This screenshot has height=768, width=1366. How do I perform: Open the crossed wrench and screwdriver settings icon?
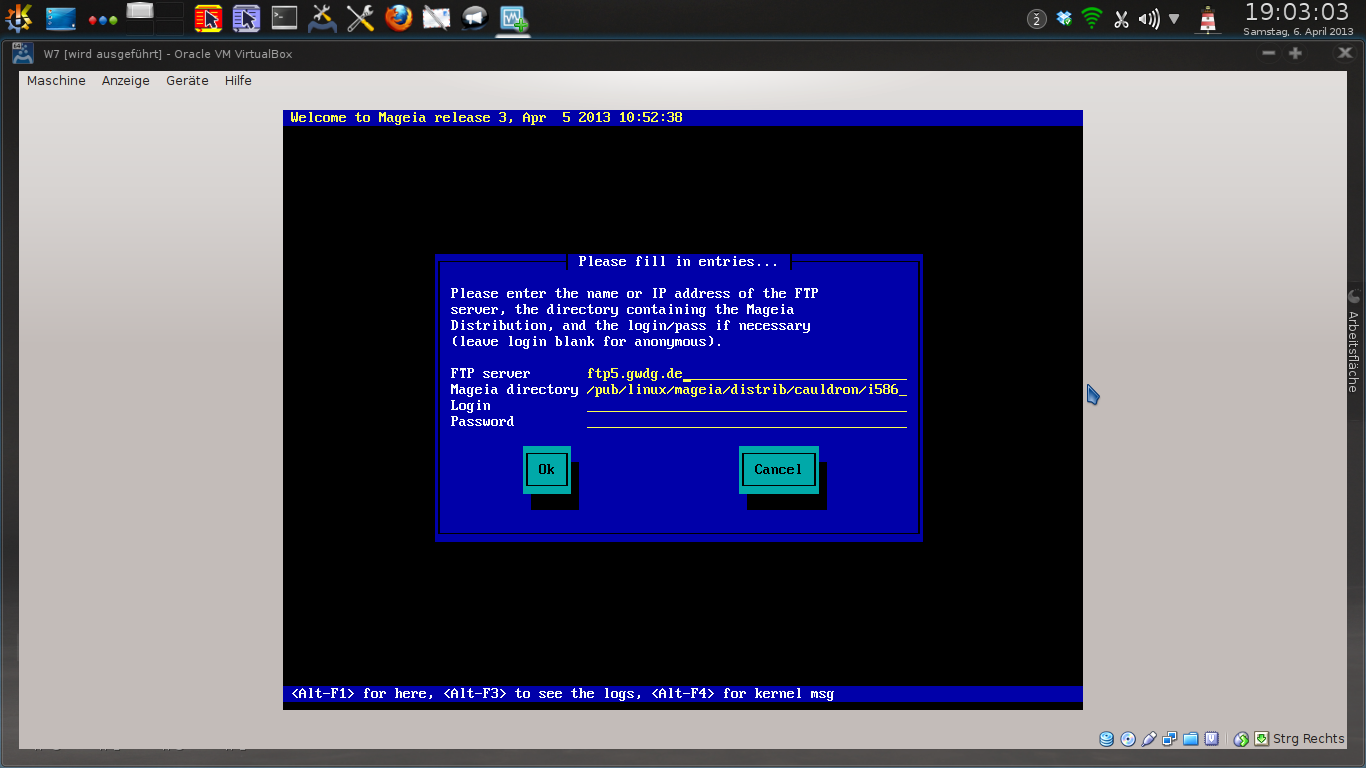tap(360, 18)
